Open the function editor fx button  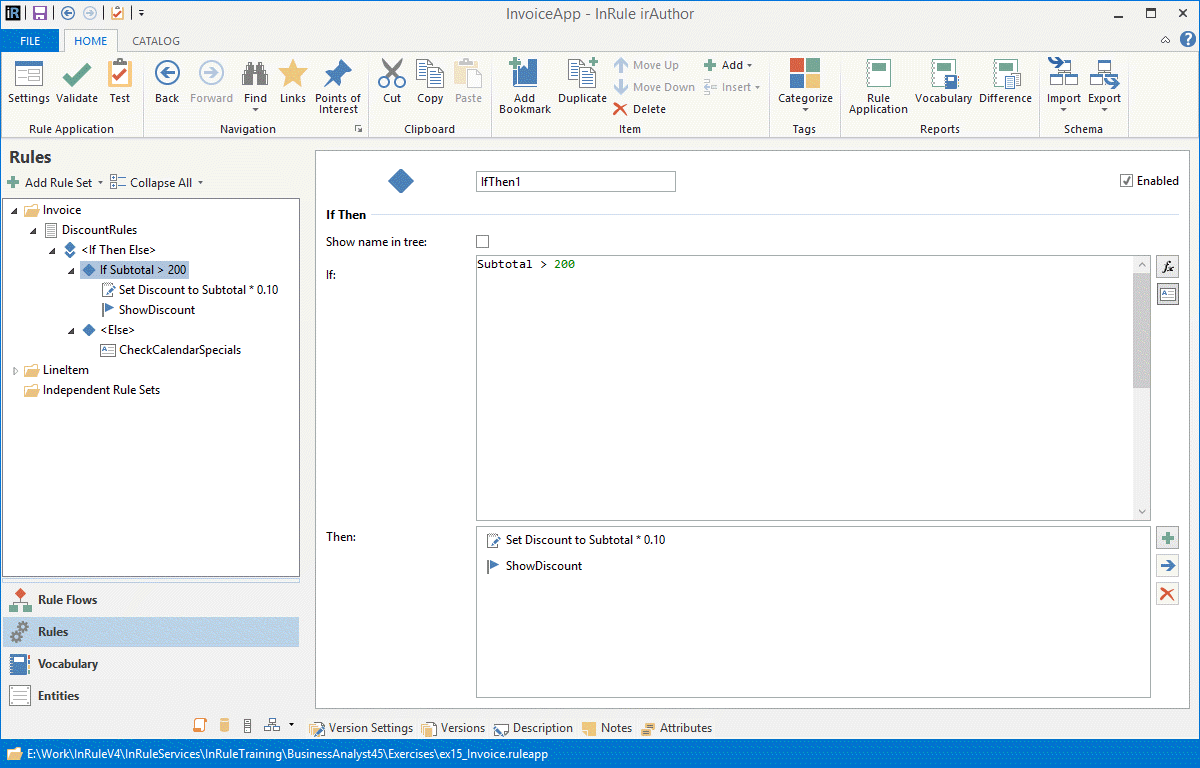(x=1167, y=267)
